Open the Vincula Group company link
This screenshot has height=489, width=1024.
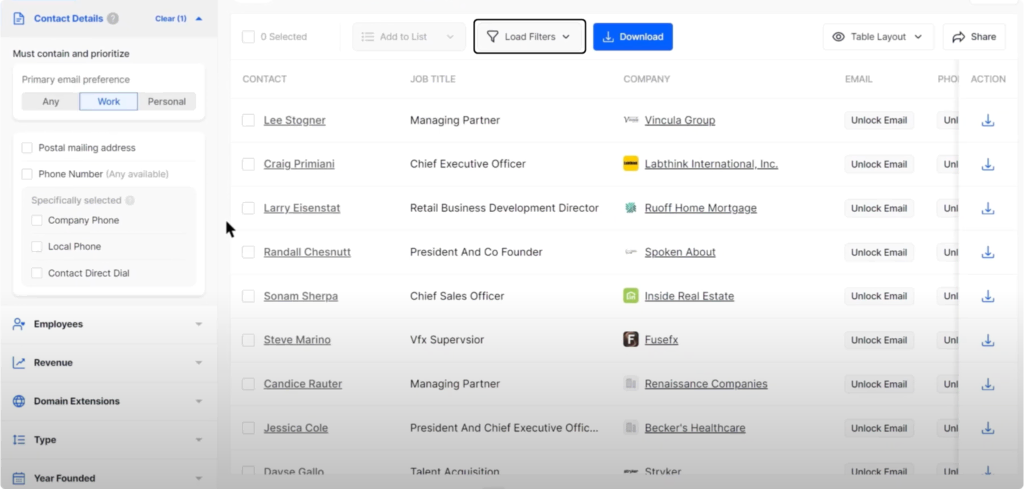click(679, 121)
